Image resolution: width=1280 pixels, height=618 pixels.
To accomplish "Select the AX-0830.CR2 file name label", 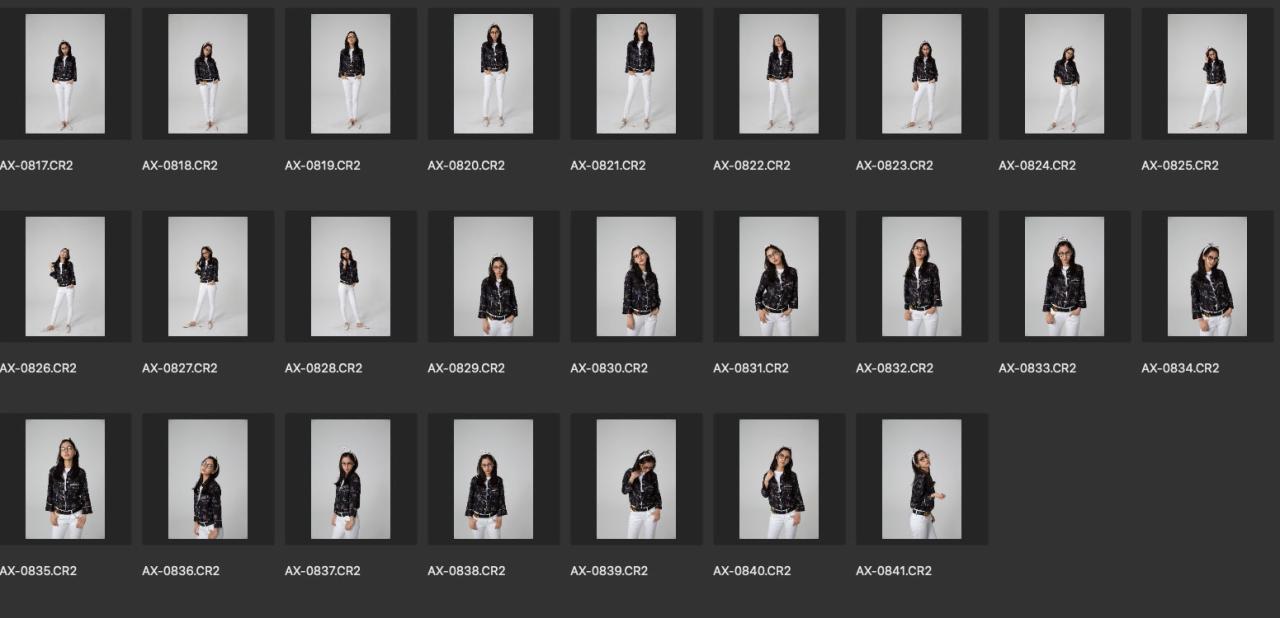I will point(608,368).
